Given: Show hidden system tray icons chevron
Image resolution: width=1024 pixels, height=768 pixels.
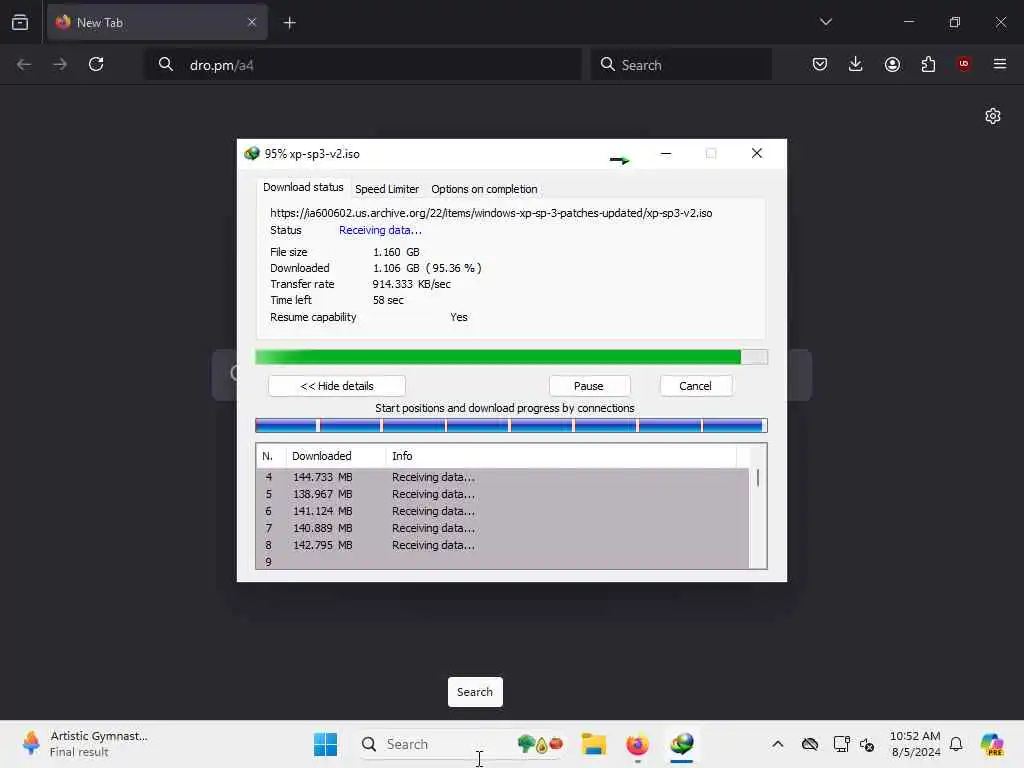Looking at the screenshot, I should 777,744.
